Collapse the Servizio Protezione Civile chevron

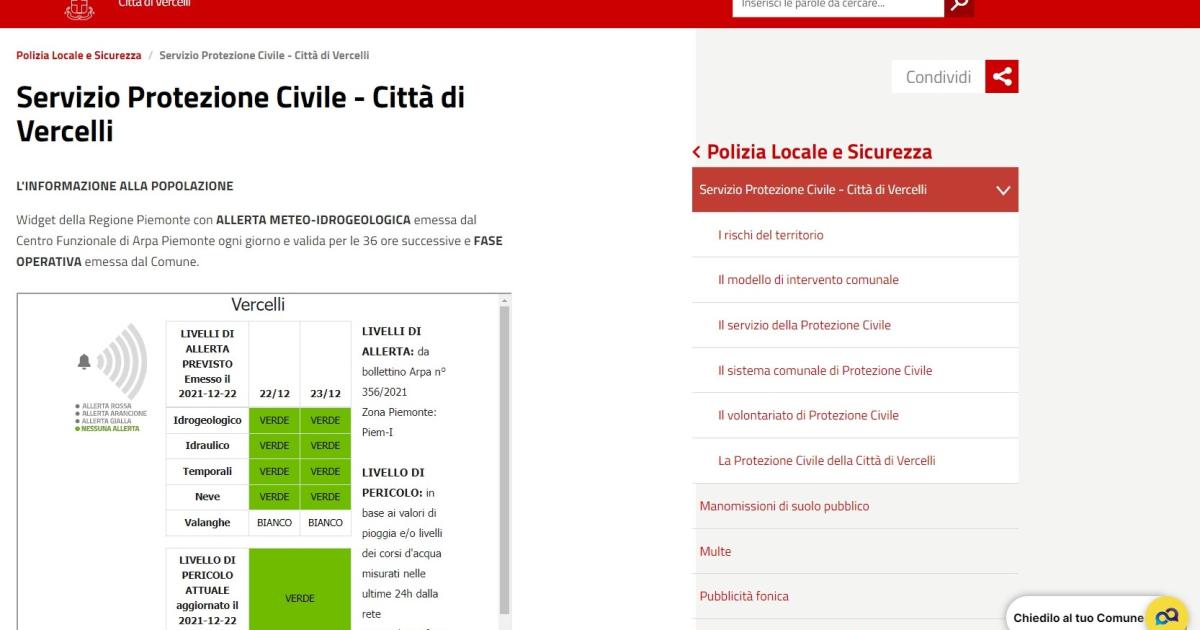(1003, 190)
